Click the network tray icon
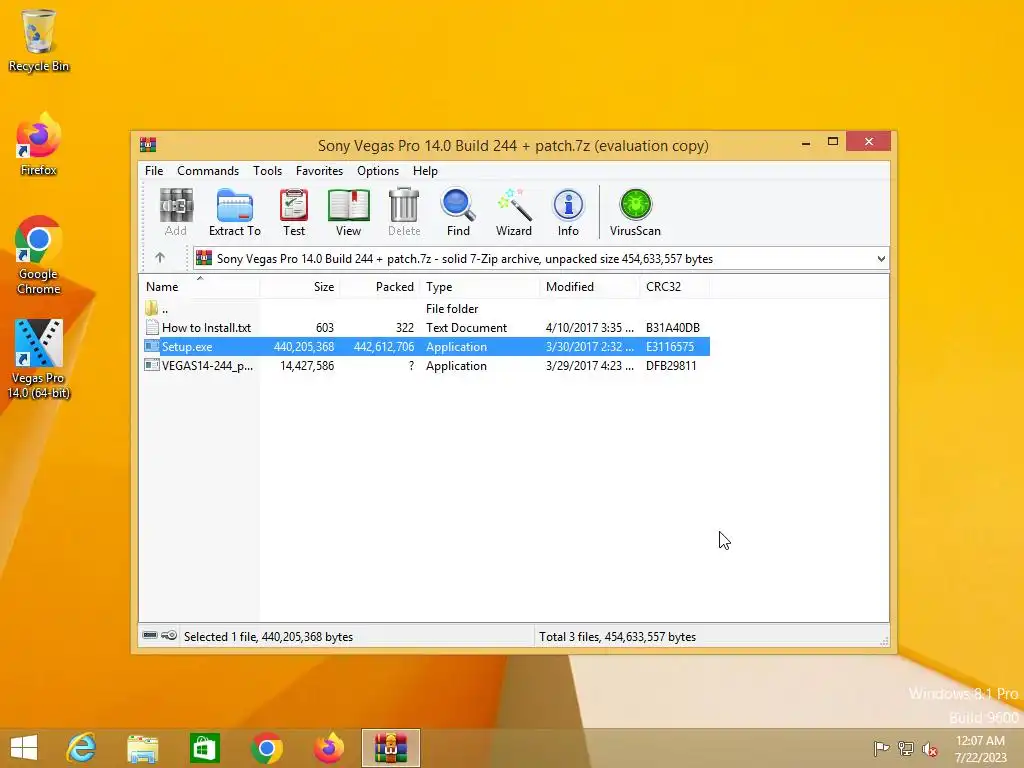This screenshot has width=1024, height=768. [x=905, y=748]
